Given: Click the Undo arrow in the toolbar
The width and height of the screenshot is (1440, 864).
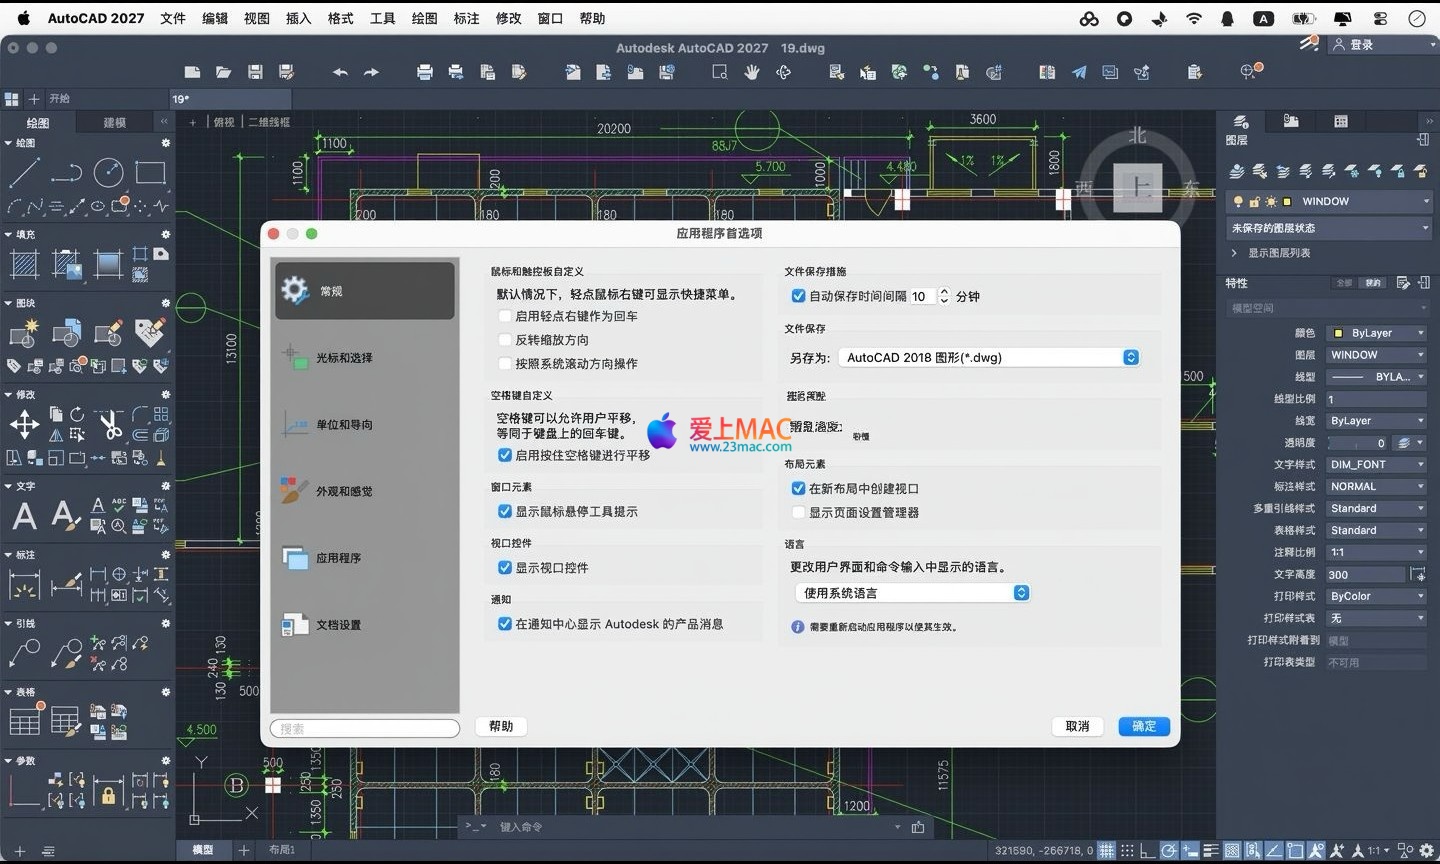Looking at the screenshot, I should point(340,72).
